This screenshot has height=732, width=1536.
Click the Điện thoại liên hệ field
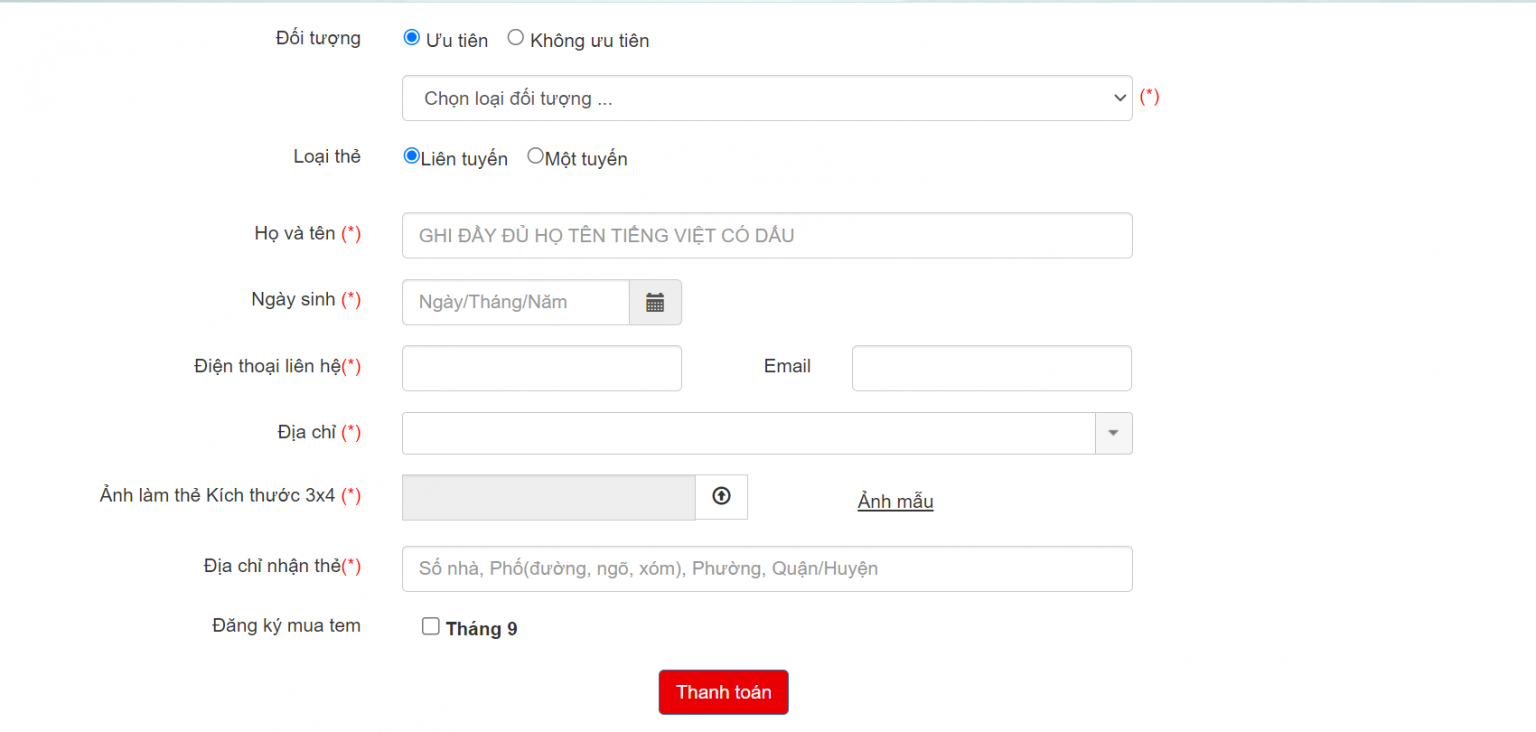click(x=541, y=368)
